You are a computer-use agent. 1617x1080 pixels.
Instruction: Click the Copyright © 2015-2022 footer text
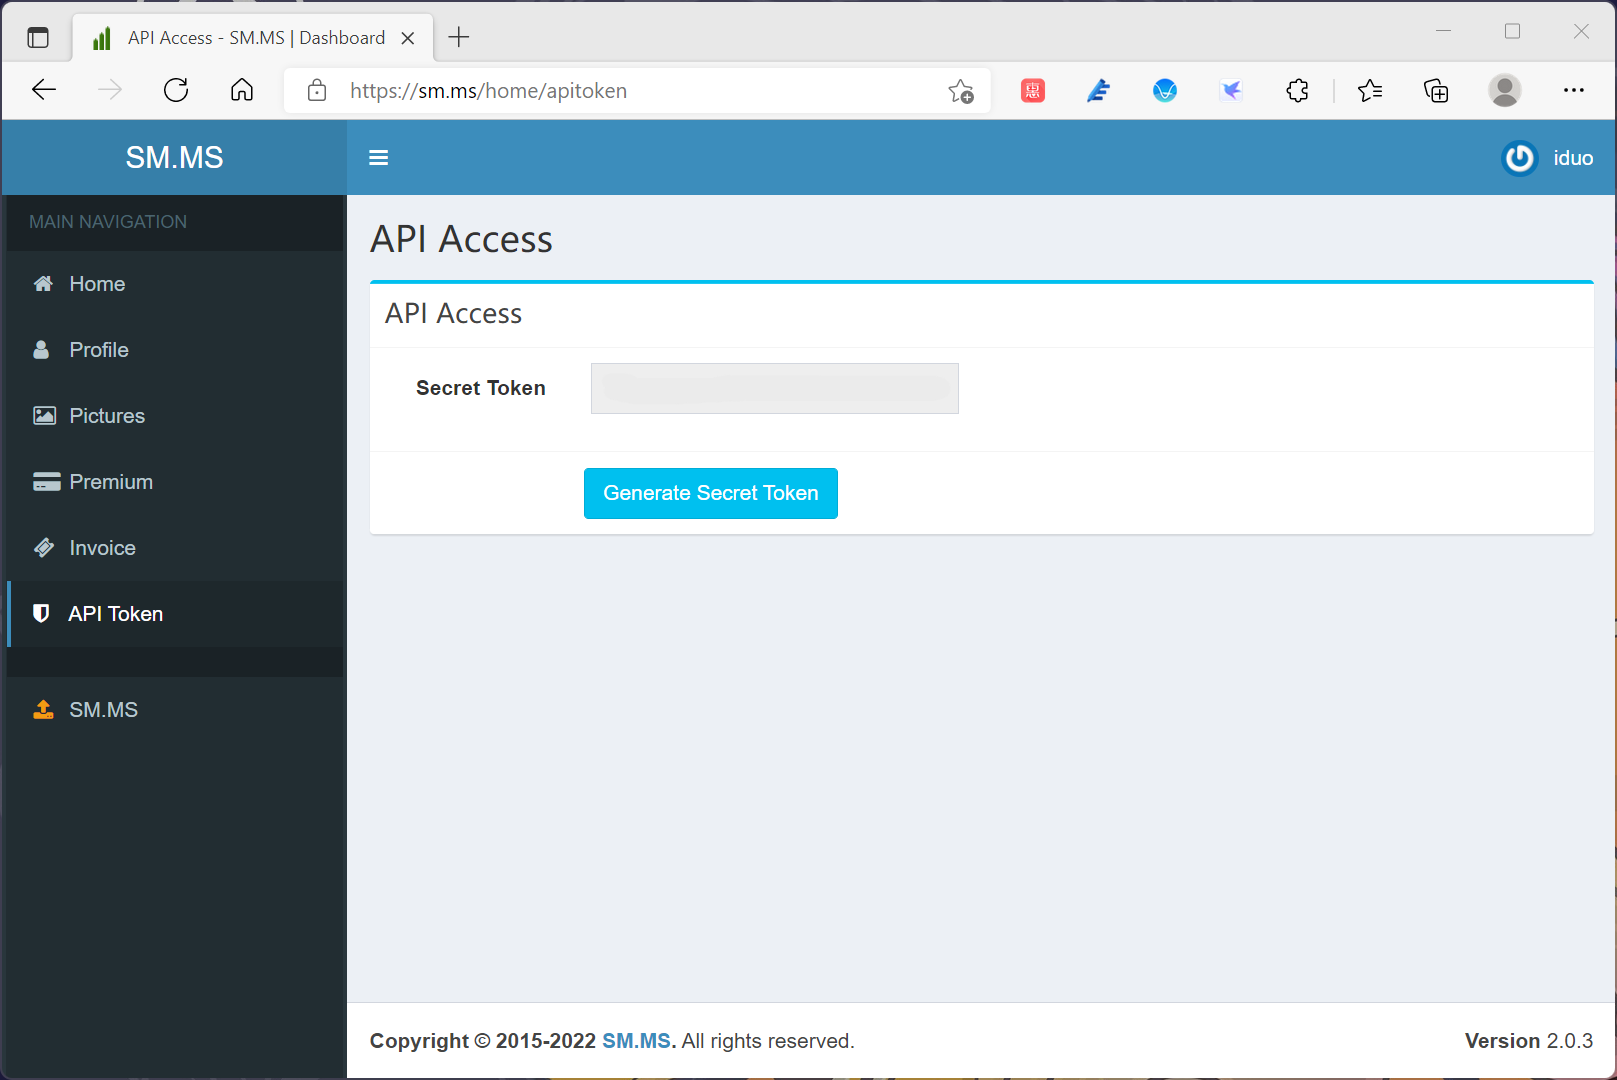point(483,1041)
